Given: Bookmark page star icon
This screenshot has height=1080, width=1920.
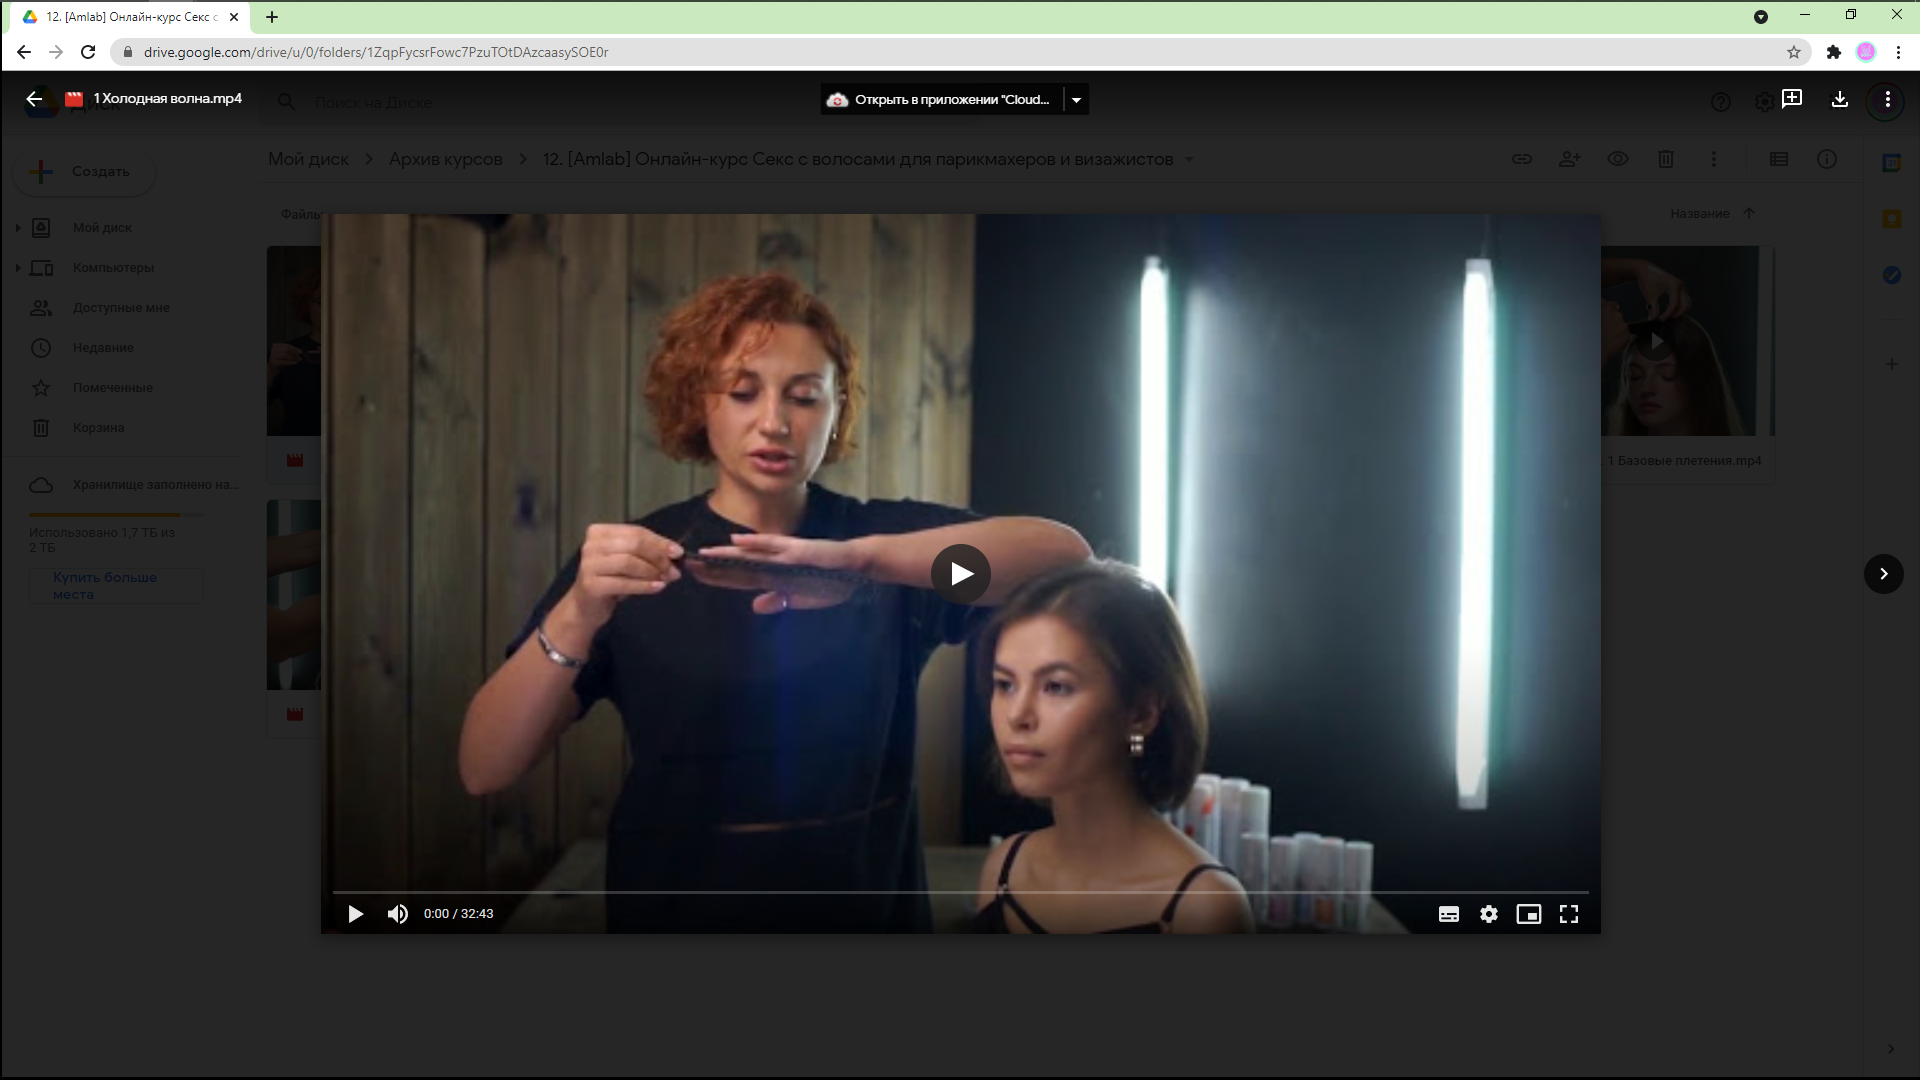Looking at the screenshot, I should (x=1794, y=52).
